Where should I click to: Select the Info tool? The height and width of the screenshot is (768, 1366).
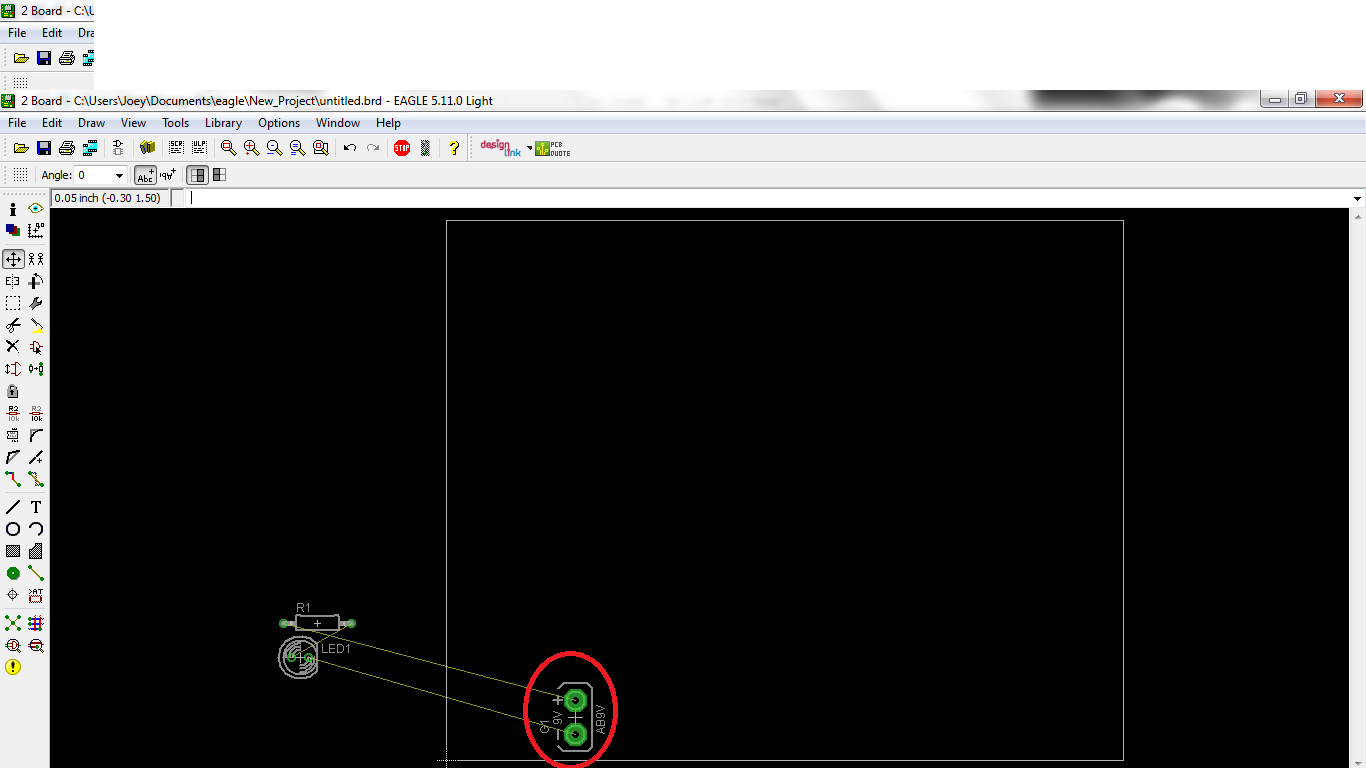[13, 209]
